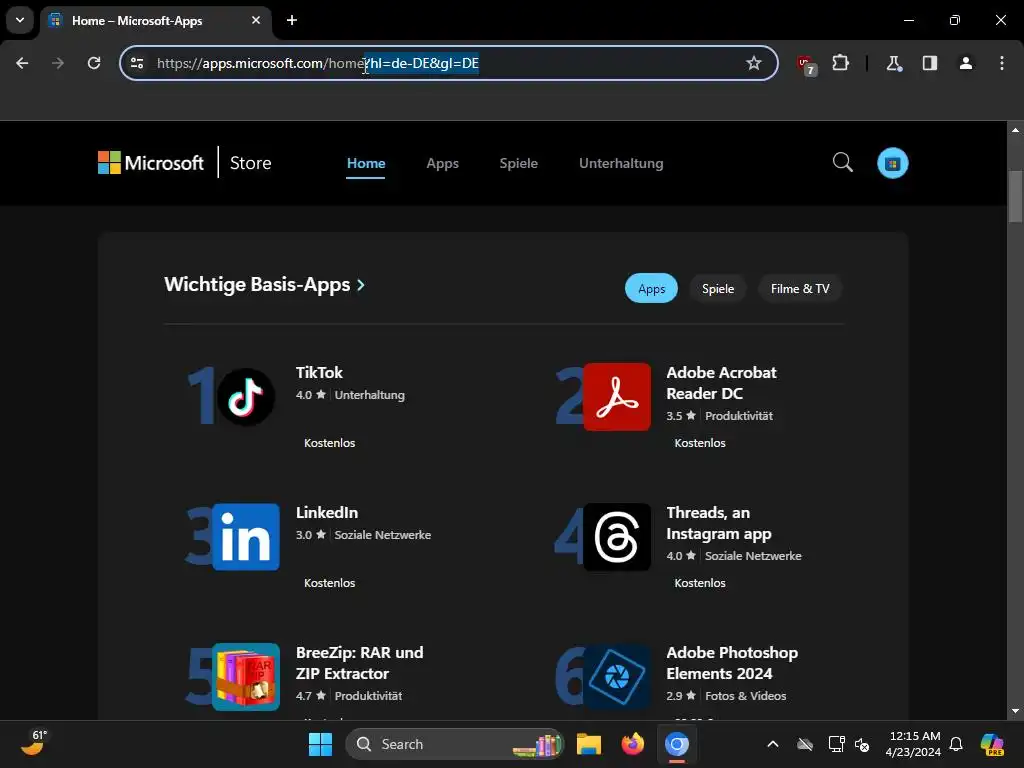The image size is (1024, 768).
Task: Open site information icon in address bar
Action: pos(137,63)
